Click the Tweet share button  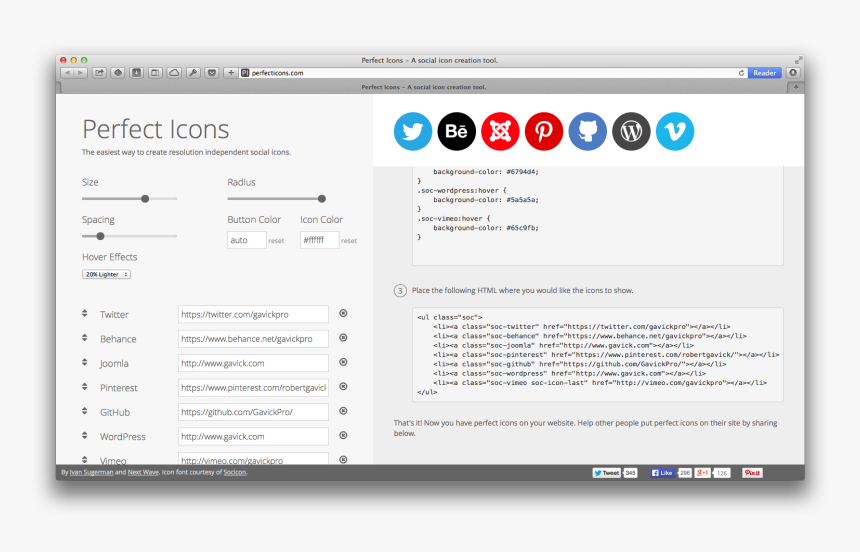607,473
